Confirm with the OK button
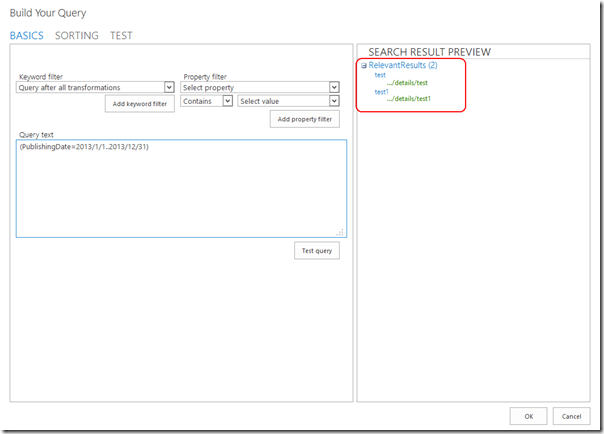Screen dimensions: 604x434 528,416
